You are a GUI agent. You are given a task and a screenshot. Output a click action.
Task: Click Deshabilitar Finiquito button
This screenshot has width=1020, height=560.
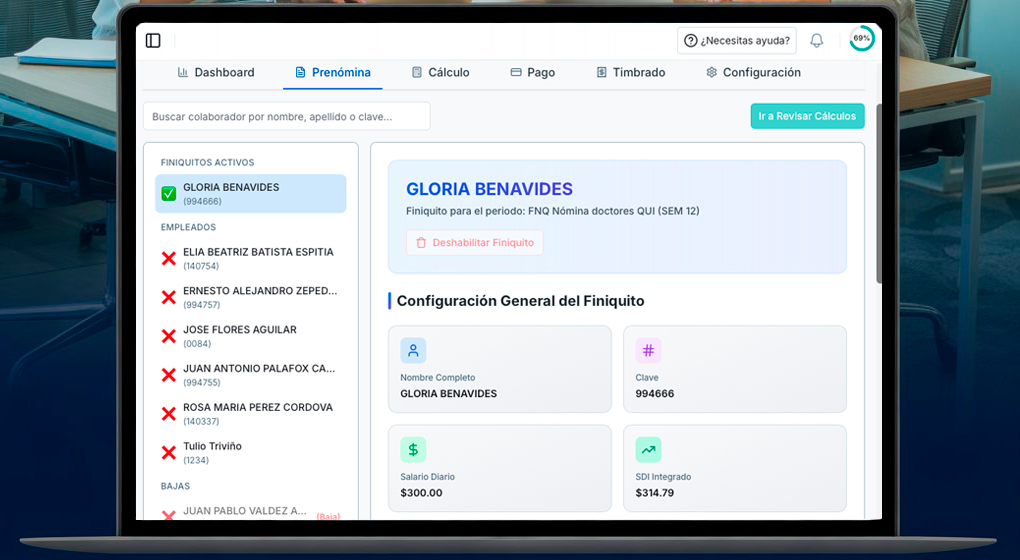tap(475, 243)
